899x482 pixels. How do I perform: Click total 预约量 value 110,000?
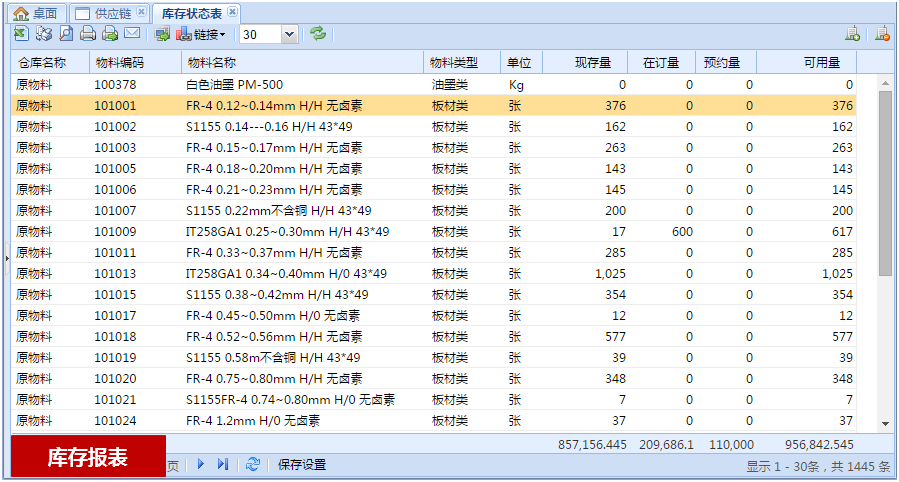pyautogui.click(x=731, y=445)
